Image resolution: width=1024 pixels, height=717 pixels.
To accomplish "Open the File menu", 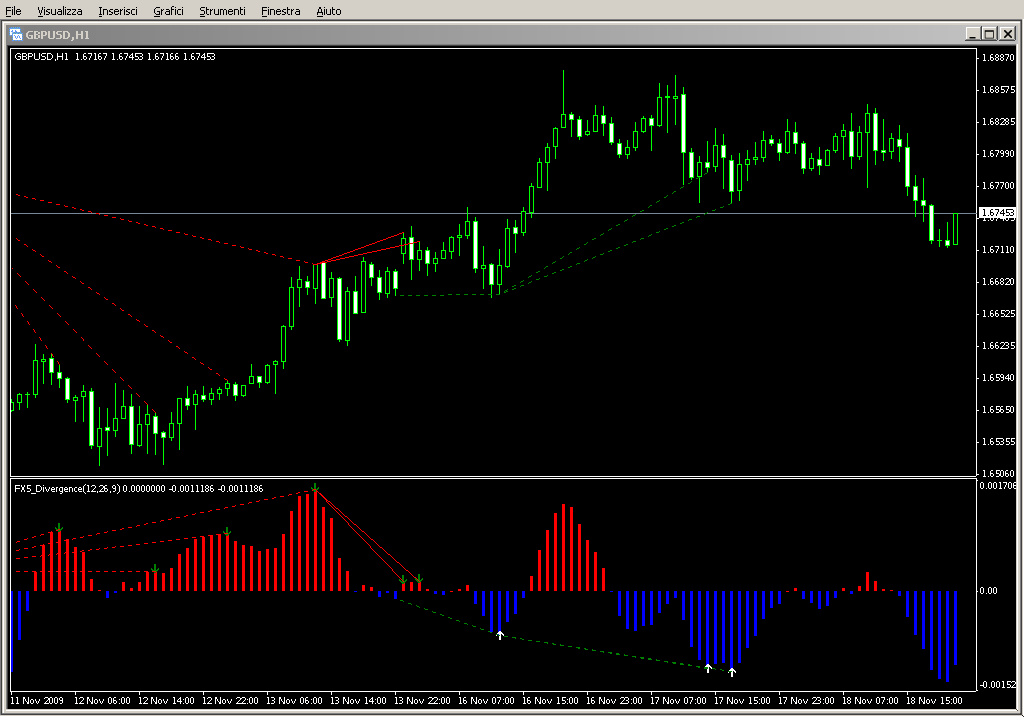I will pos(13,11).
